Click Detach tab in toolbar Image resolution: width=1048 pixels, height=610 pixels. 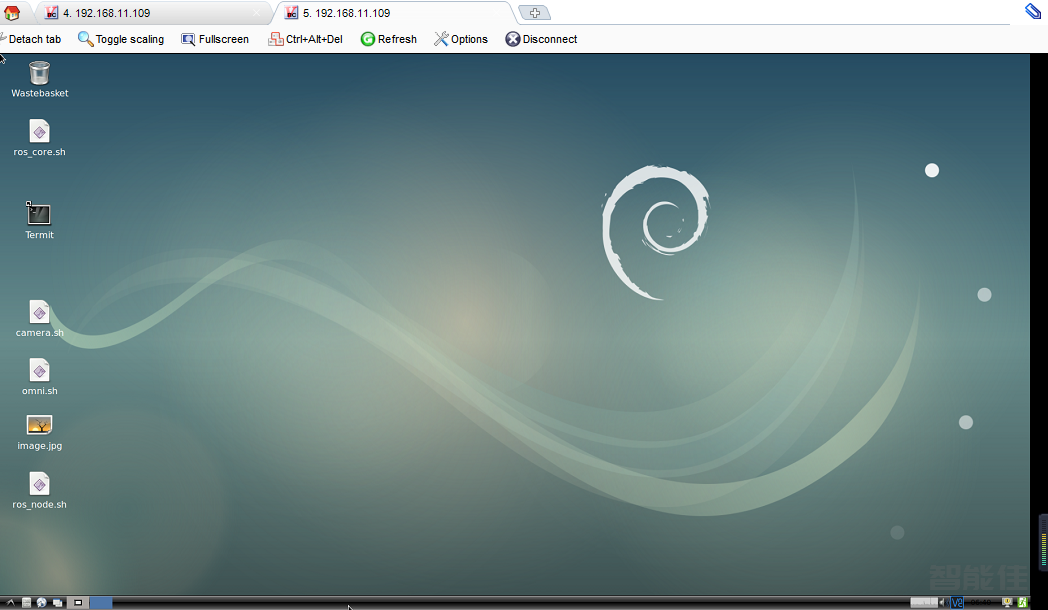point(32,39)
